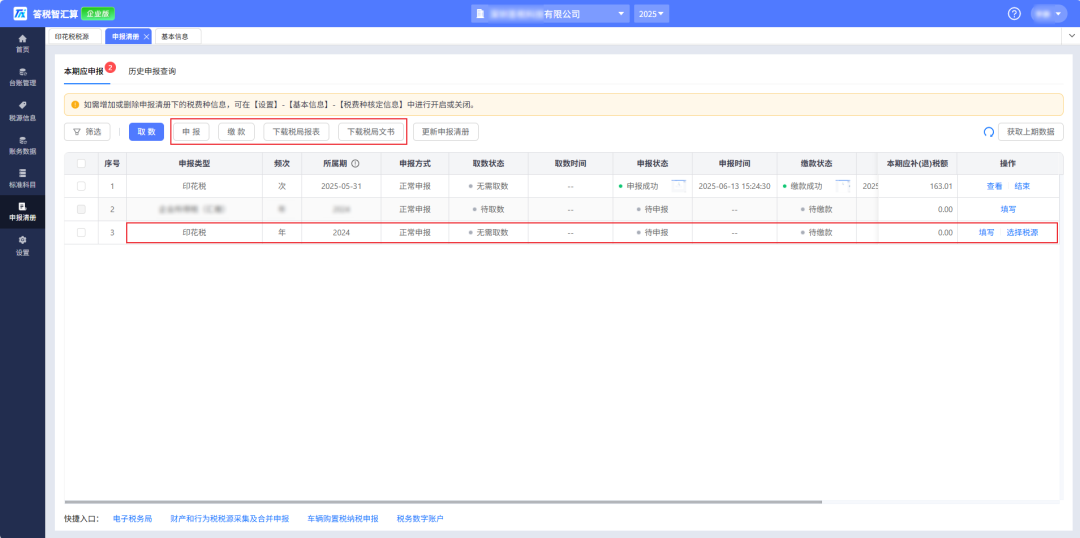
Task: Open 设置 settings in the sidebar
Action: (x=23, y=246)
